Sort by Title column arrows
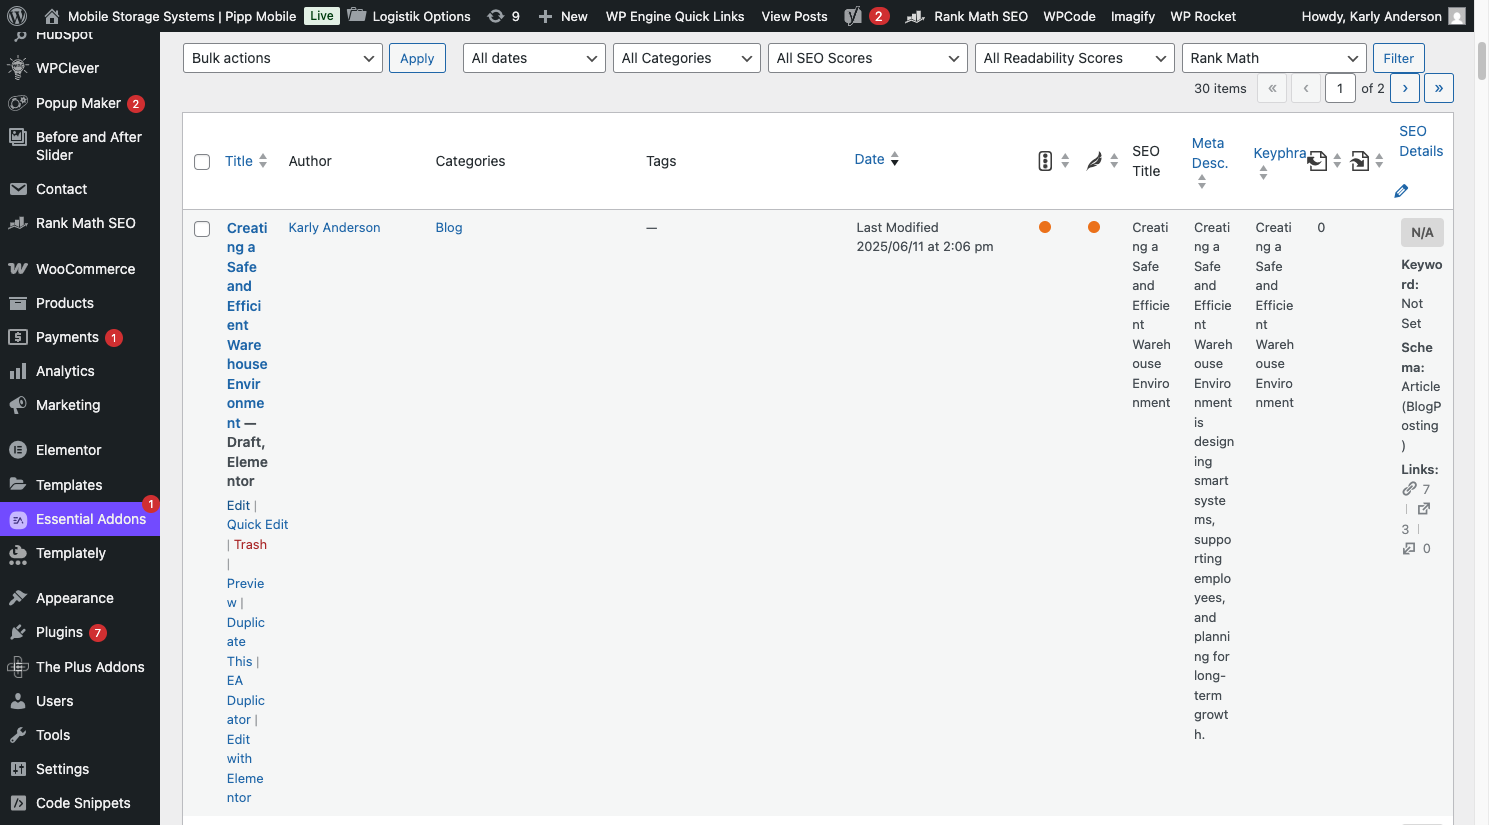The image size is (1489, 825). [x=263, y=161]
